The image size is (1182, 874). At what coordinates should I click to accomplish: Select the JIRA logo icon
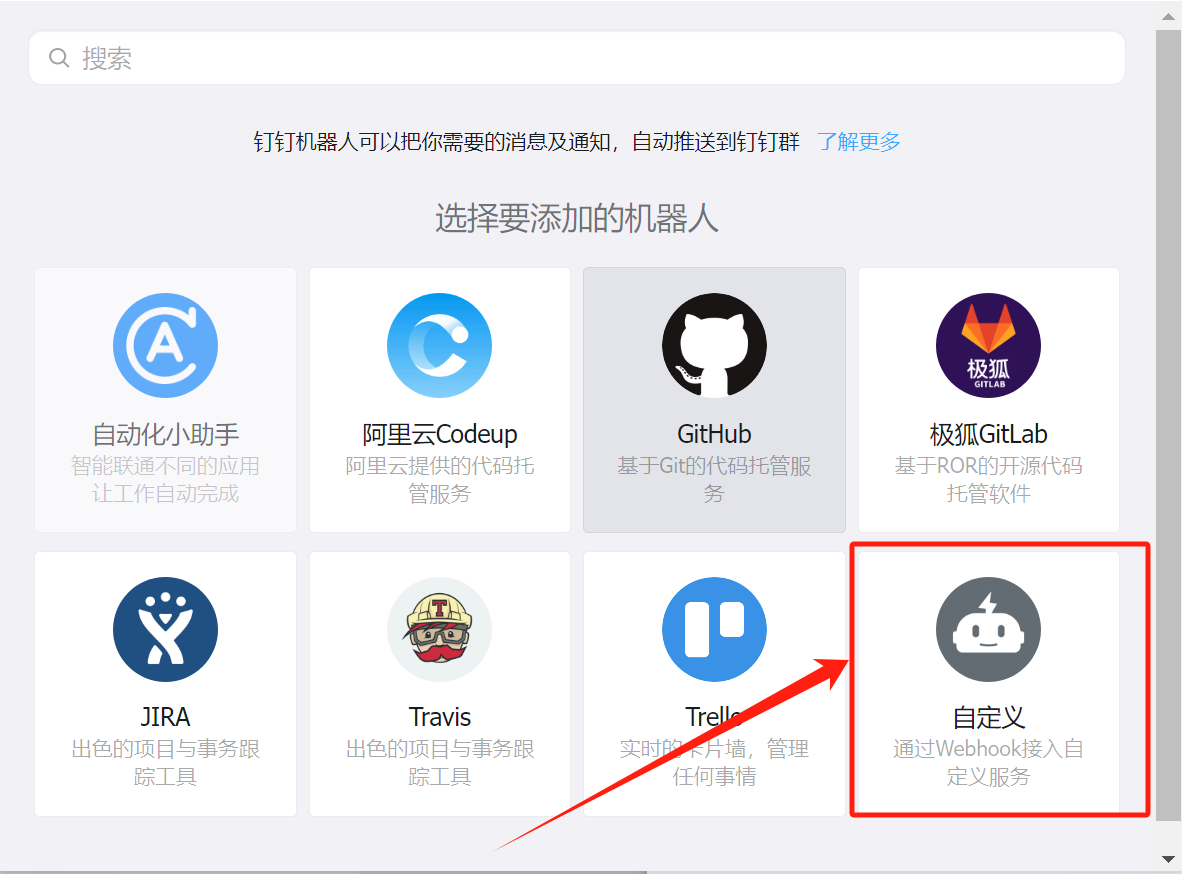tap(165, 629)
